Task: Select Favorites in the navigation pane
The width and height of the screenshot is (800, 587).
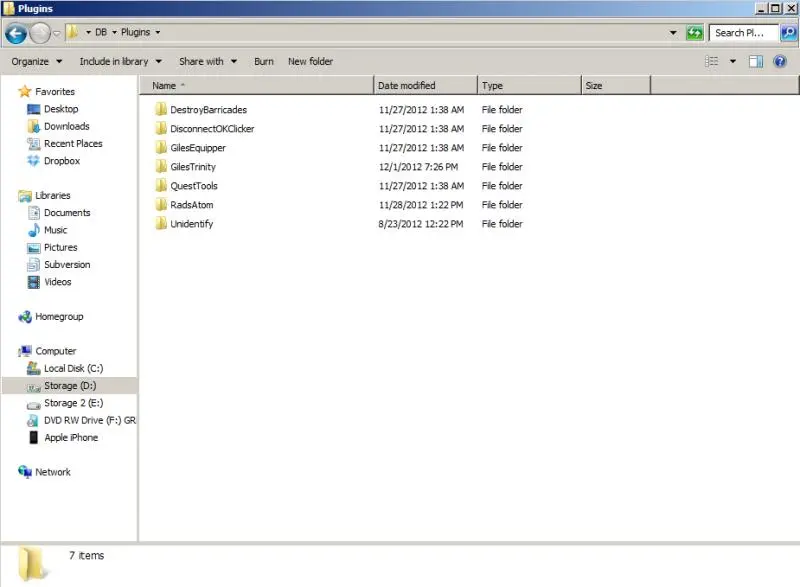Action: click(55, 92)
